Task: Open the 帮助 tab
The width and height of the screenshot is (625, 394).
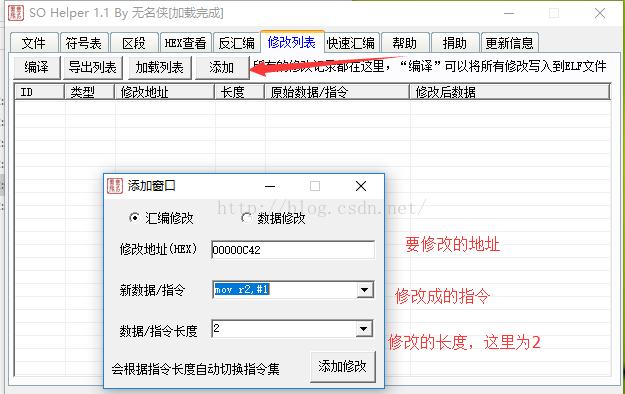Action: [x=405, y=43]
